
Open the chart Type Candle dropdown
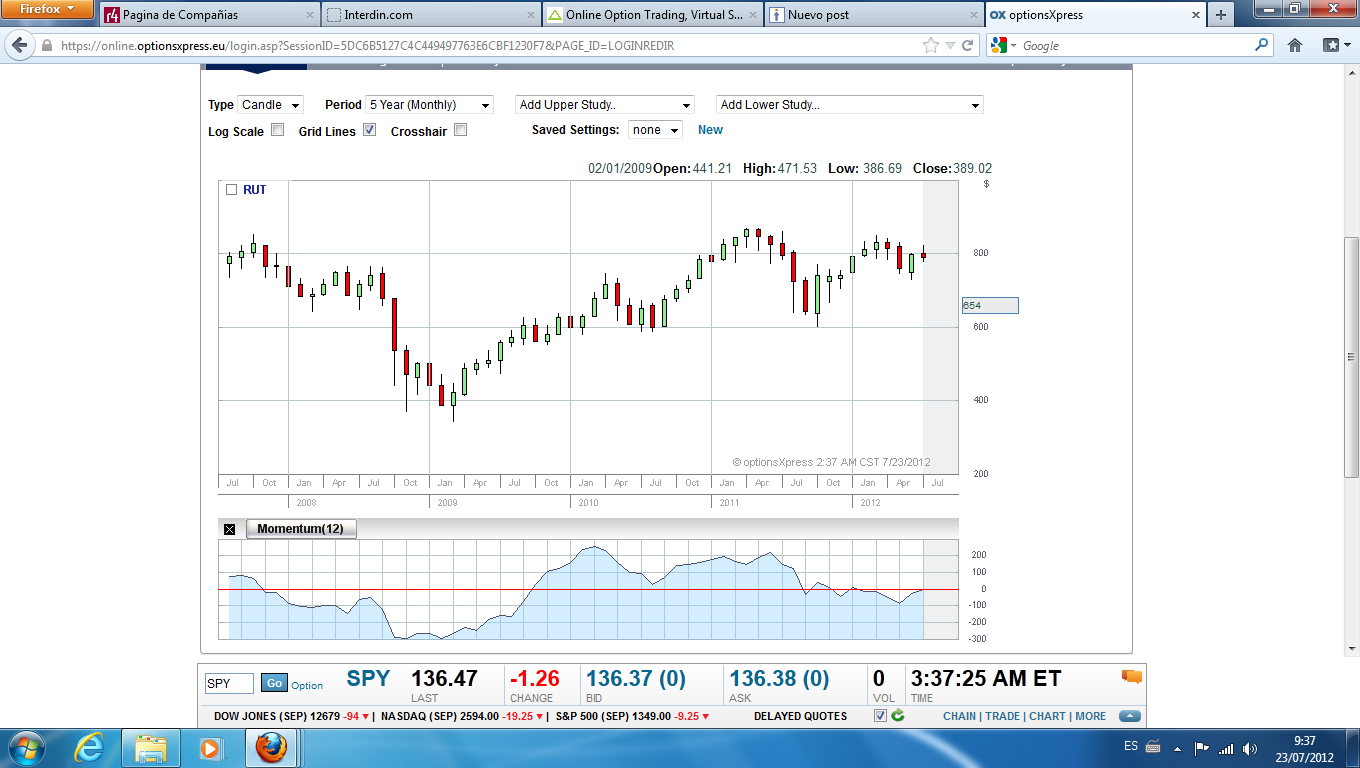click(270, 105)
